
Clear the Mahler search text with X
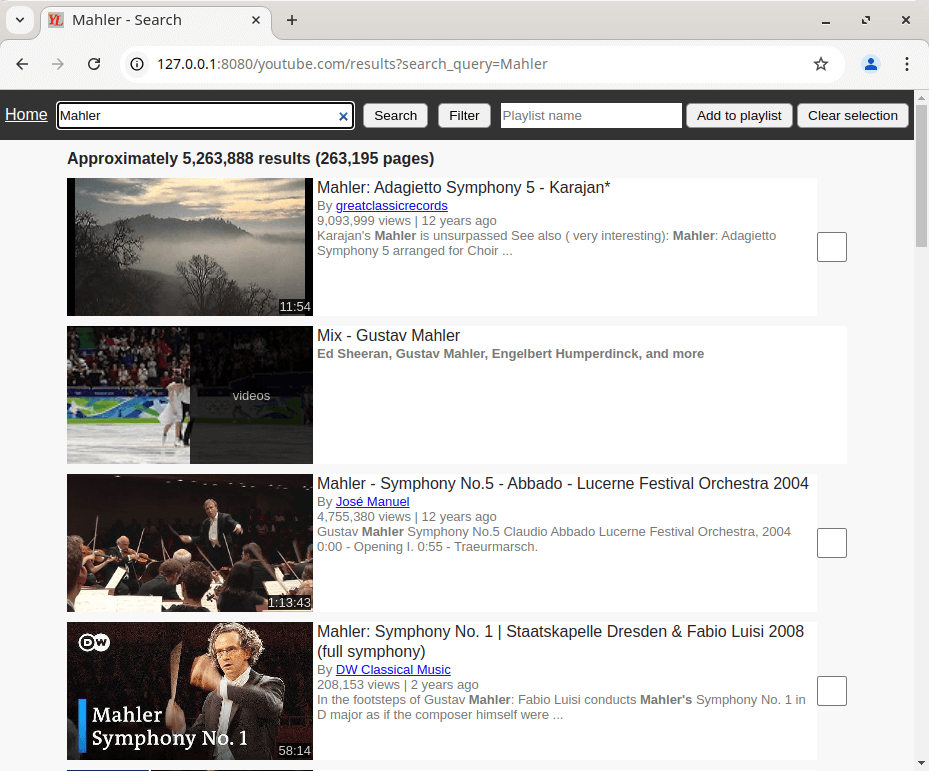[343, 116]
